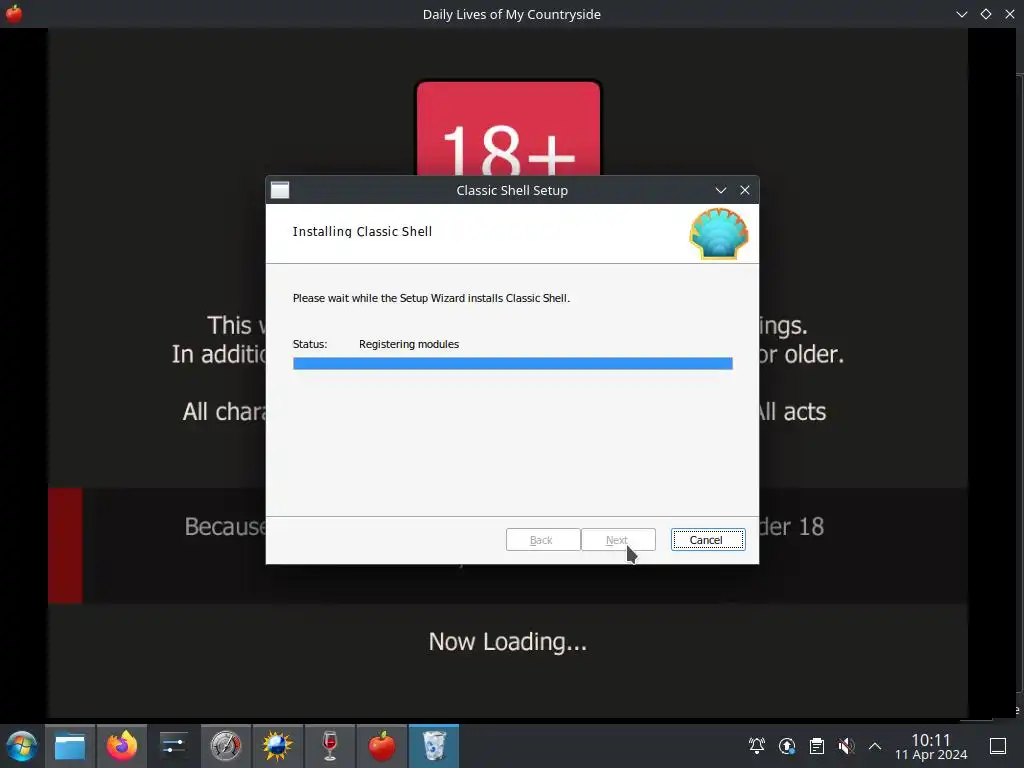Click the disabled Next button in setup
Viewport: 1024px width, 768px height.
click(618, 539)
